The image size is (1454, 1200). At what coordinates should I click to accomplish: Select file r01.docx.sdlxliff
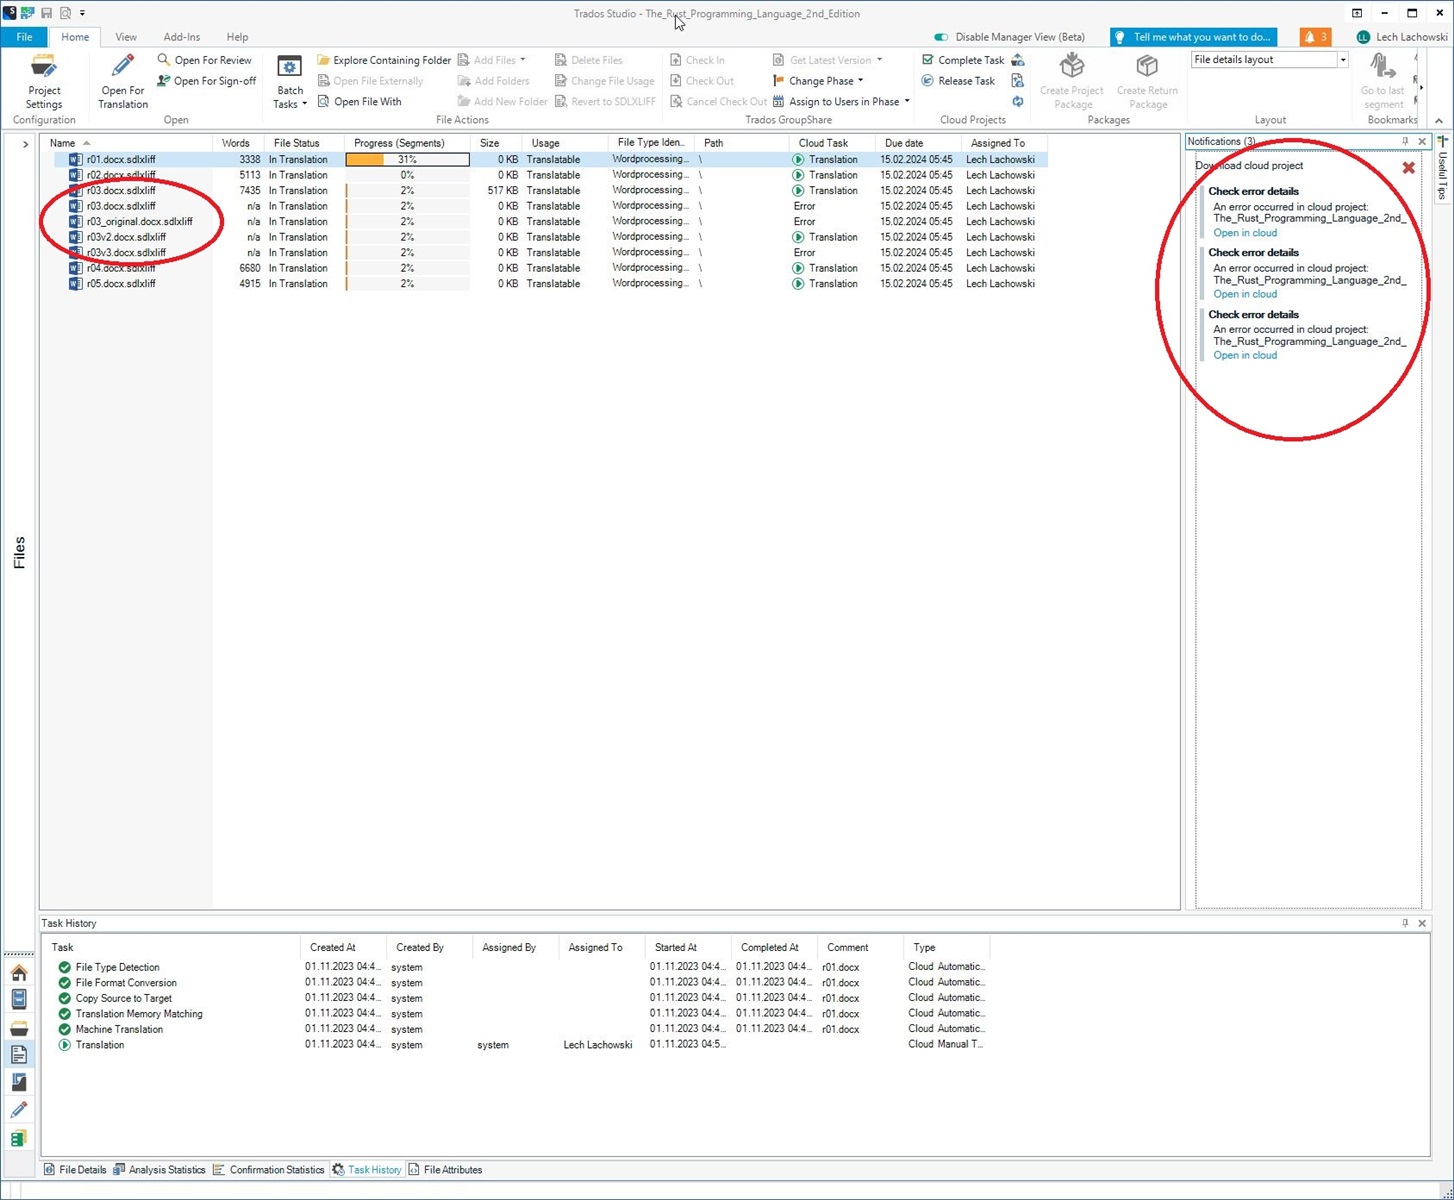click(x=121, y=159)
